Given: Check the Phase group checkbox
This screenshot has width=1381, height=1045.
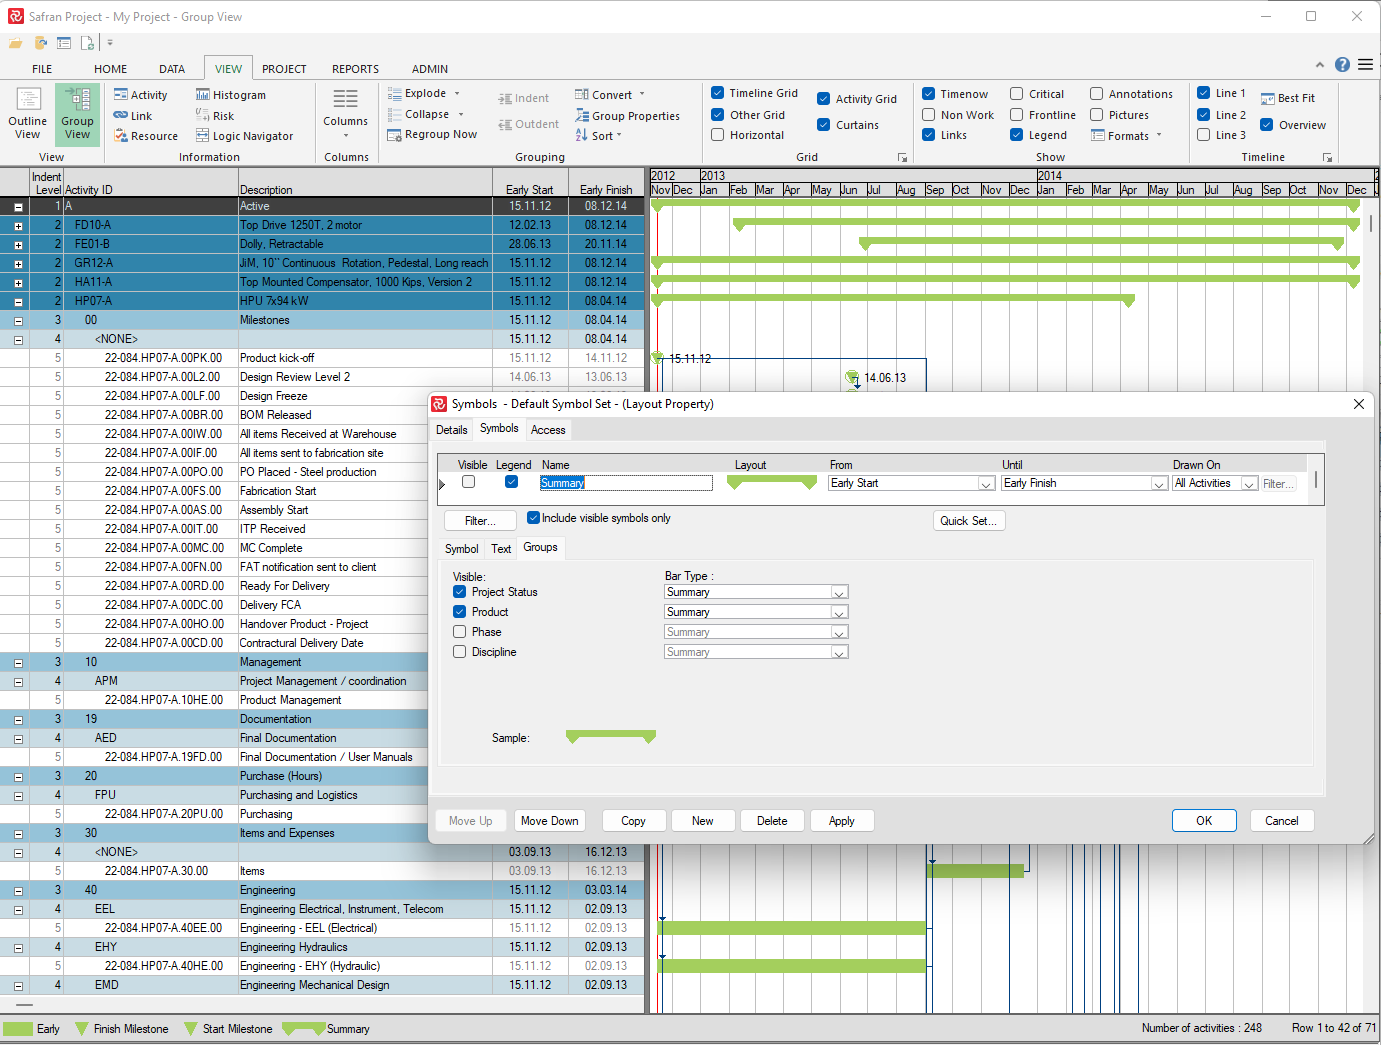Looking at the screenshot, I should pos(459,632).
